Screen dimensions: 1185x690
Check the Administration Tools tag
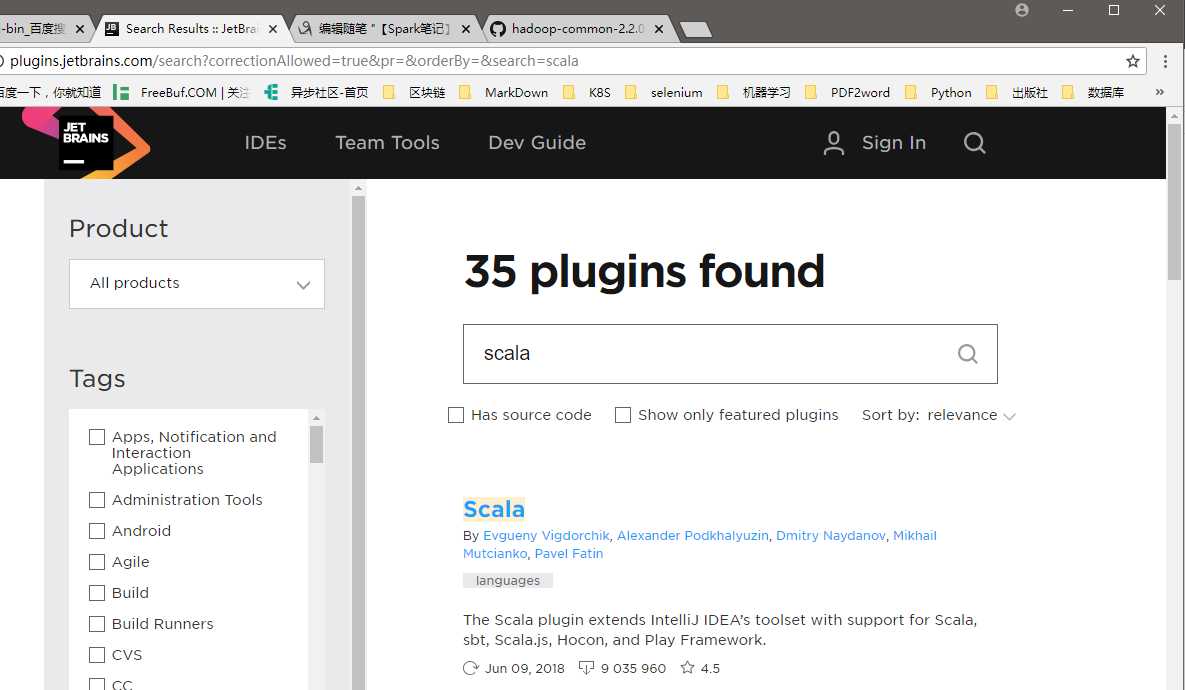pyautogui.click(x=97, y=500)
